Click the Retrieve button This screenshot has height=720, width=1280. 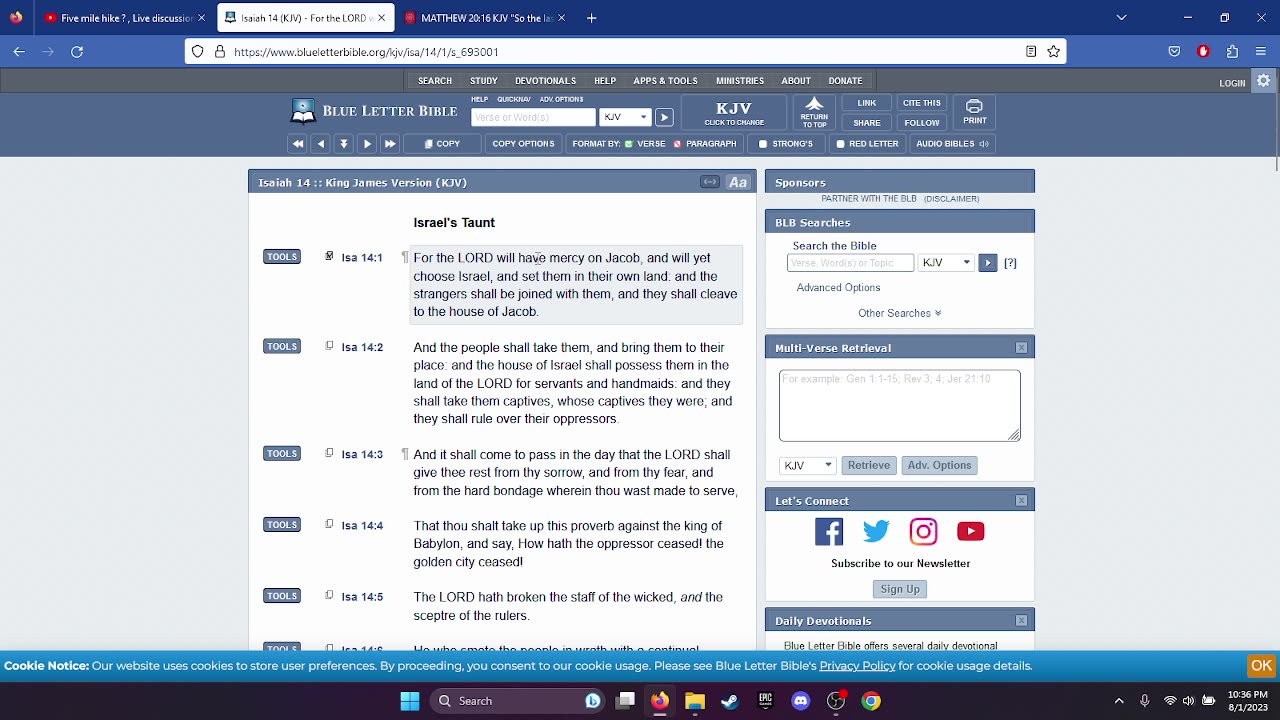pos(869,465)
